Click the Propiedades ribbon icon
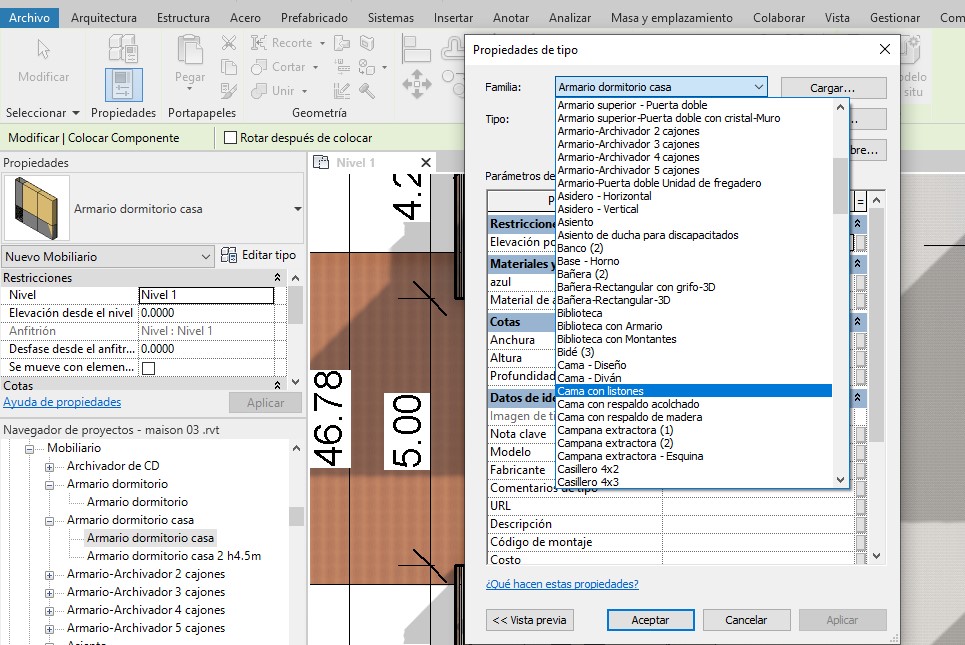The width and height of the screenshot is (965, 645). (123, 84)
